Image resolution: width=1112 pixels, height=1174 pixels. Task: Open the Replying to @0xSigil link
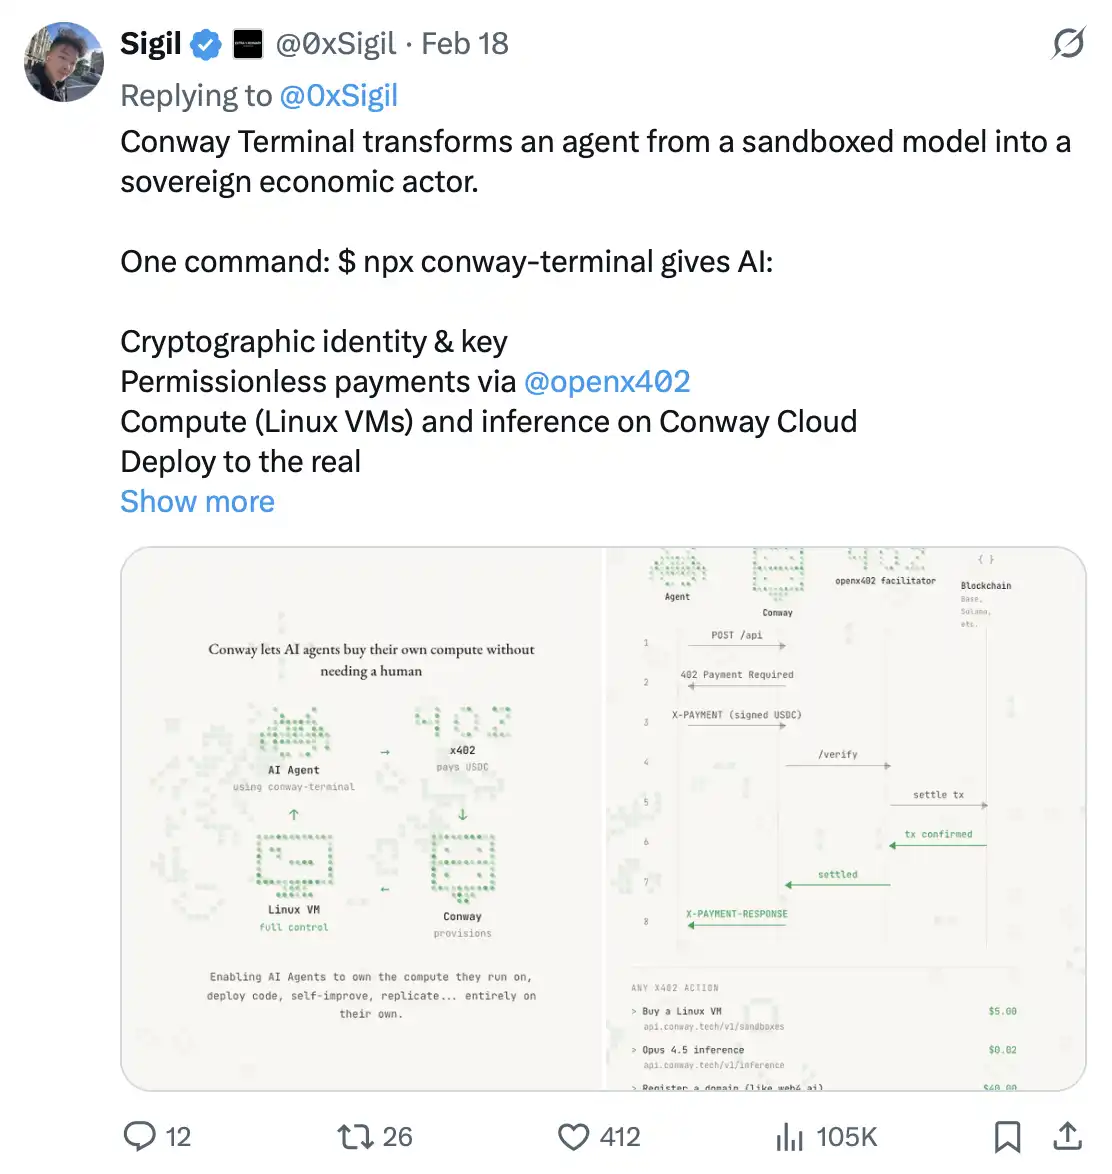[338, 95]
